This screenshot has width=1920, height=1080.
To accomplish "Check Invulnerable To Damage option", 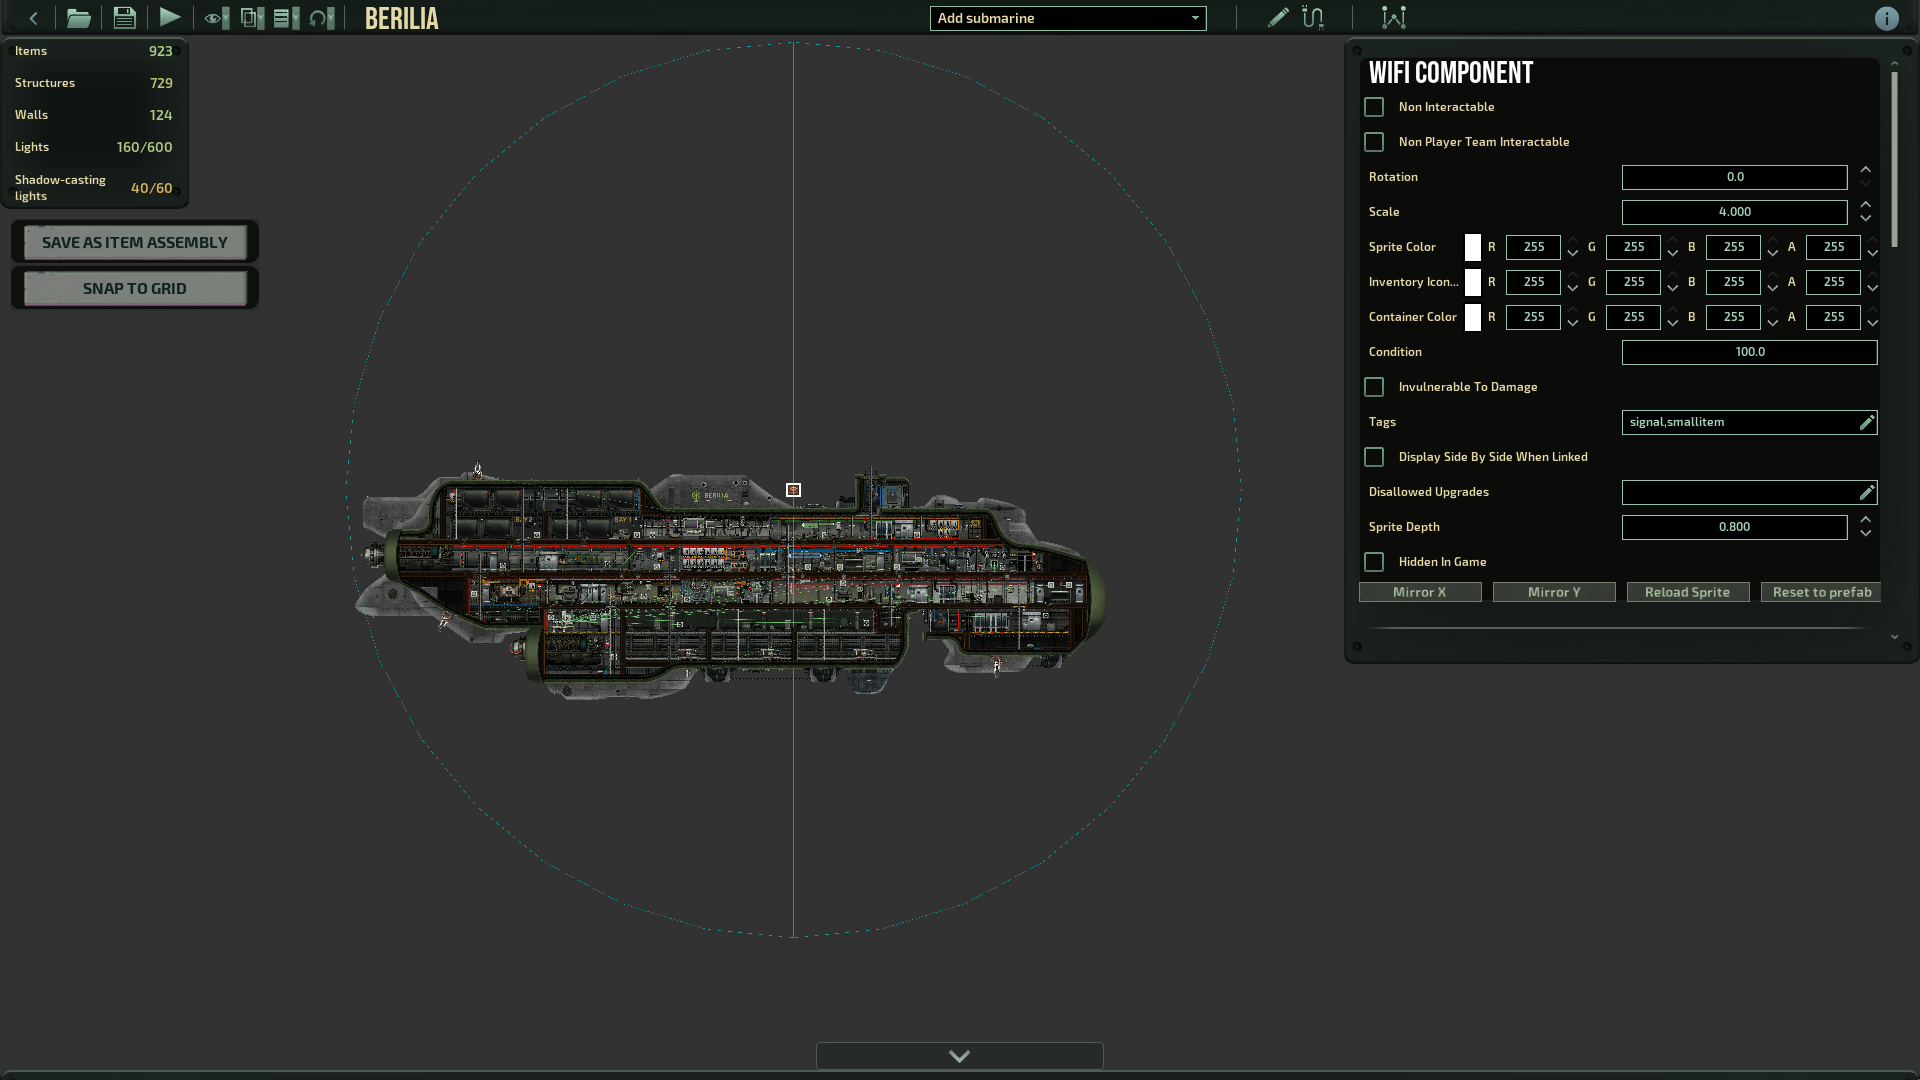I will (1374, 387).
